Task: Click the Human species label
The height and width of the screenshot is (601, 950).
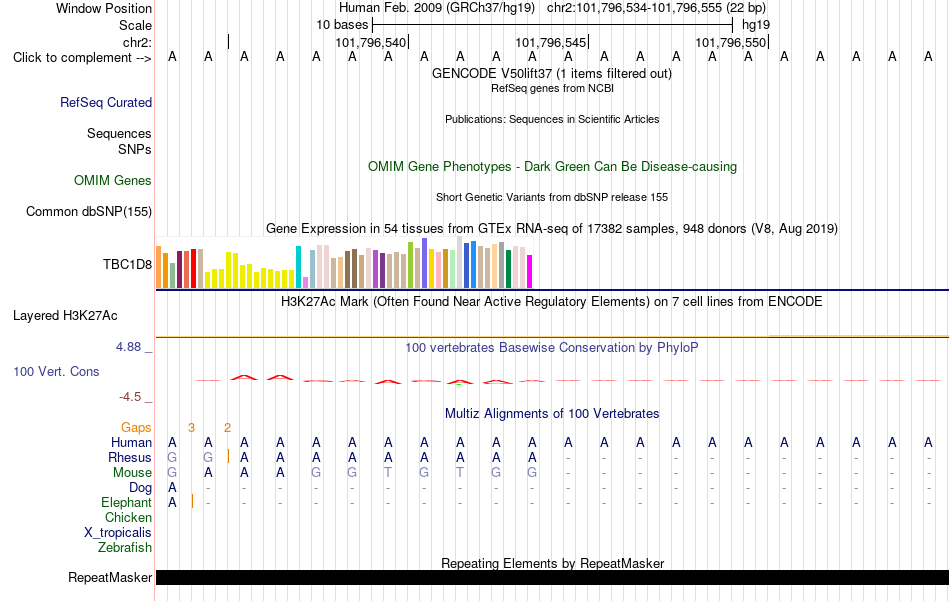Action: click(131, 443)
